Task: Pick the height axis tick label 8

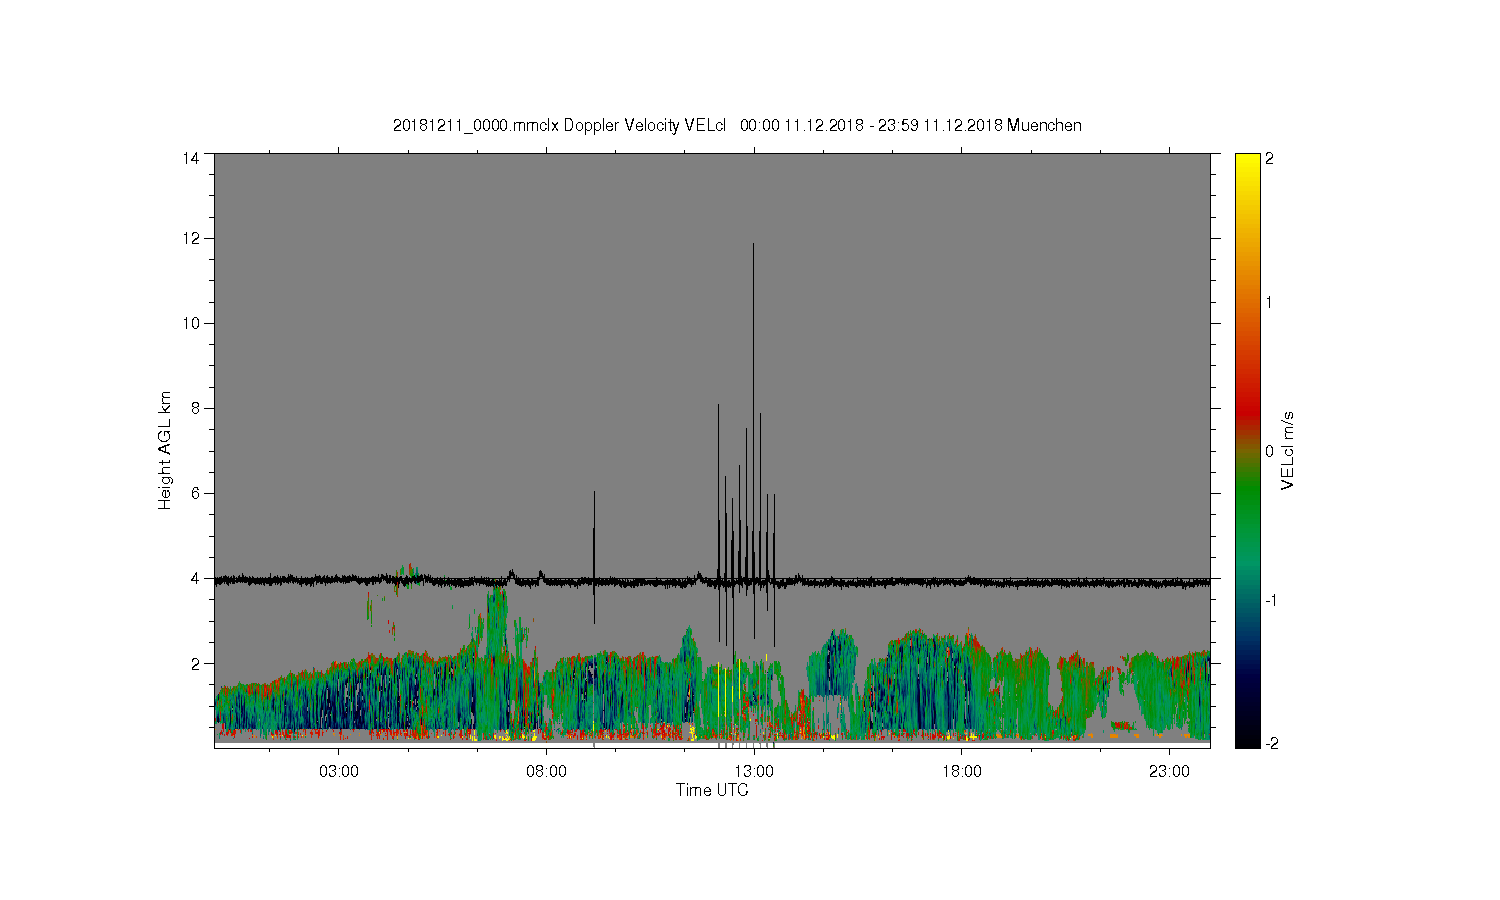Action: pyautogui.click(x=195, y=409)
